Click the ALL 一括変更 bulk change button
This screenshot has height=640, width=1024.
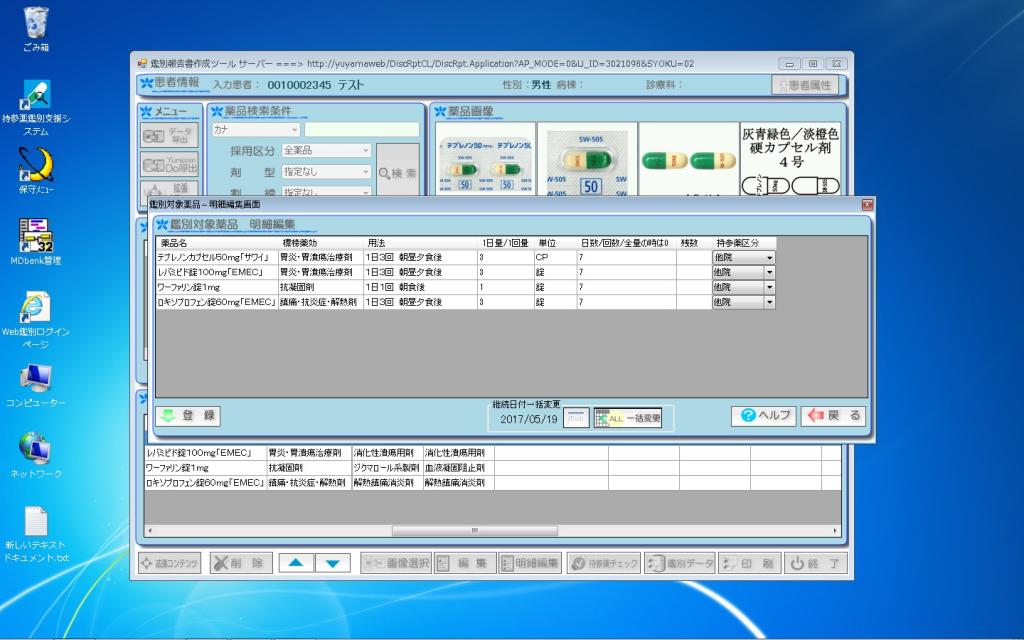pyautogui.click(x=628, y=419)
